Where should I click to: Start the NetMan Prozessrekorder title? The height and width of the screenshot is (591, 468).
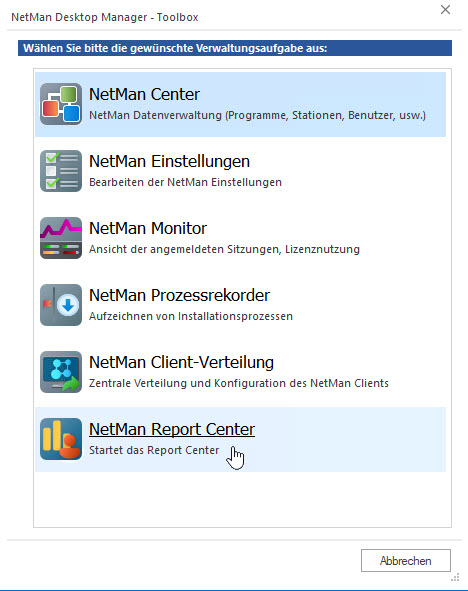pyautogui.click(x=179, y=295)
